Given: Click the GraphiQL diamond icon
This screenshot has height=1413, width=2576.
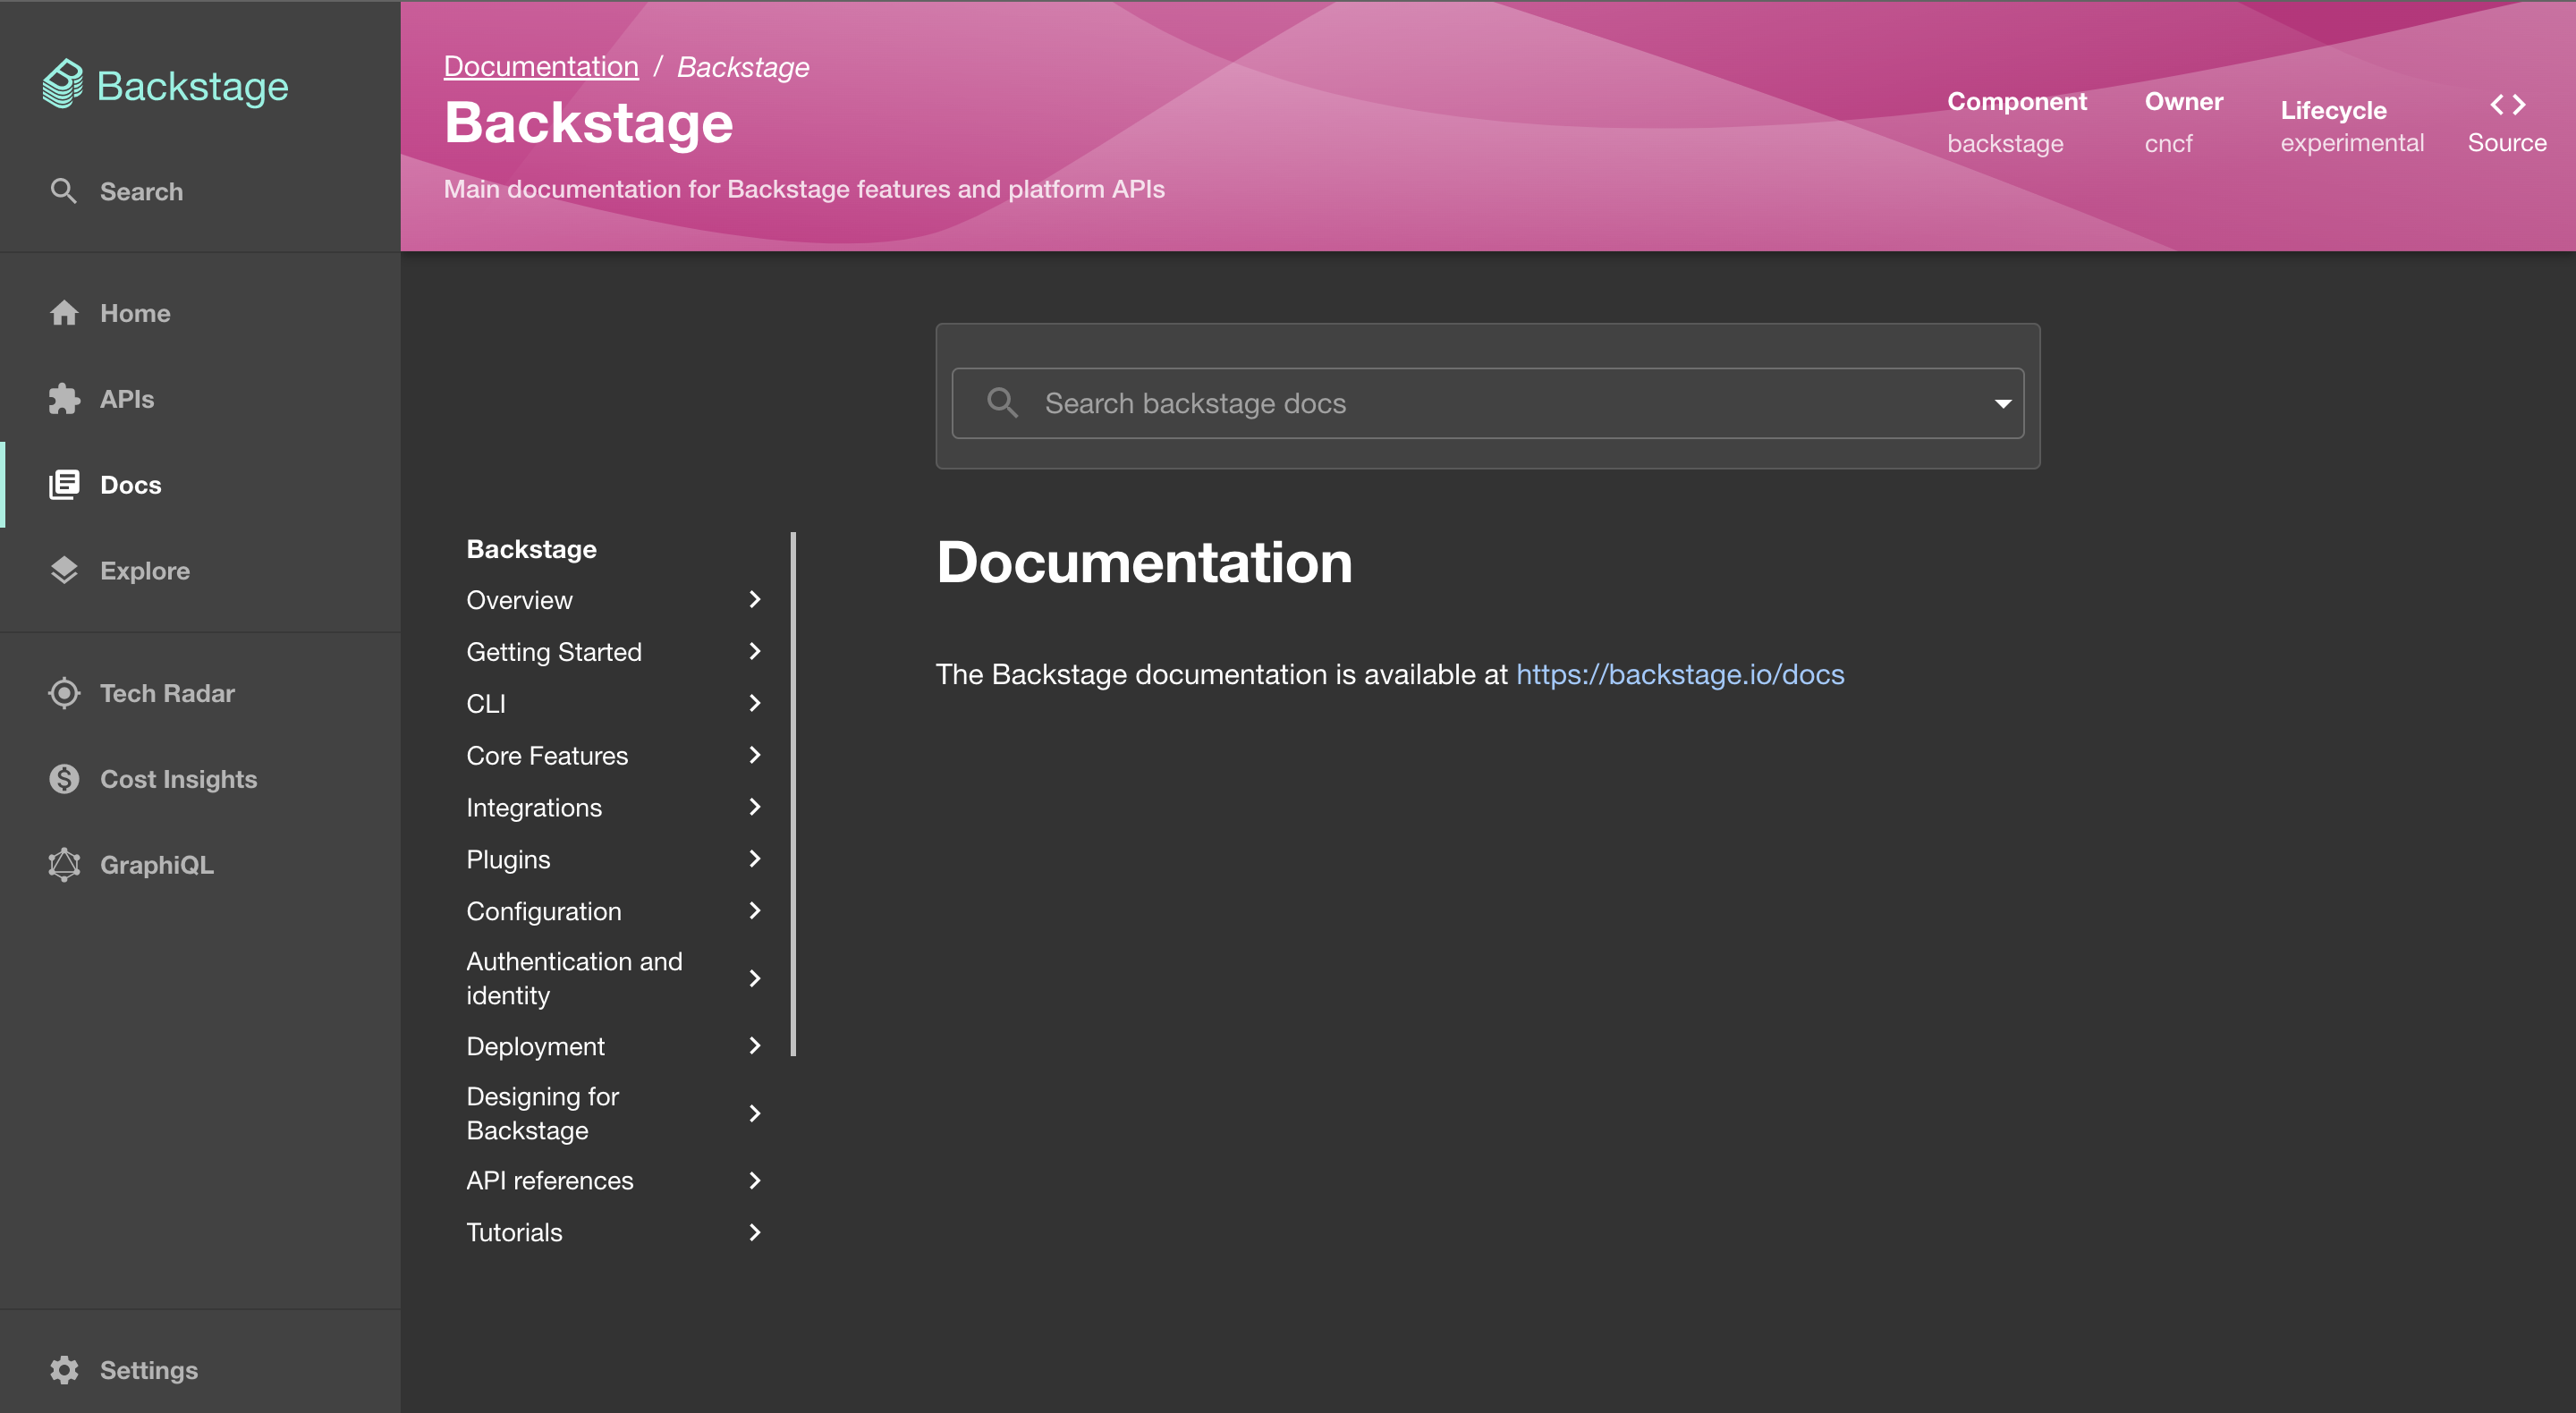Looking at the screenshot, I should coord(64,863).
